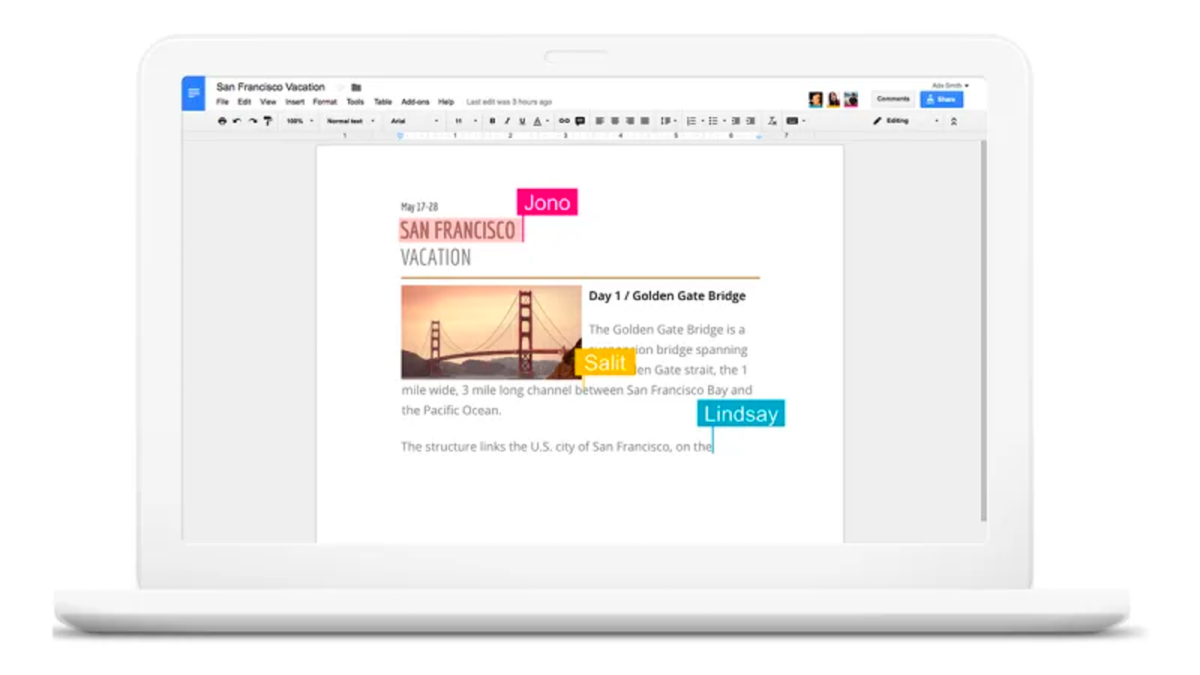
Task: View the first collaborator avatar
Action: click(x=816, y=99)
